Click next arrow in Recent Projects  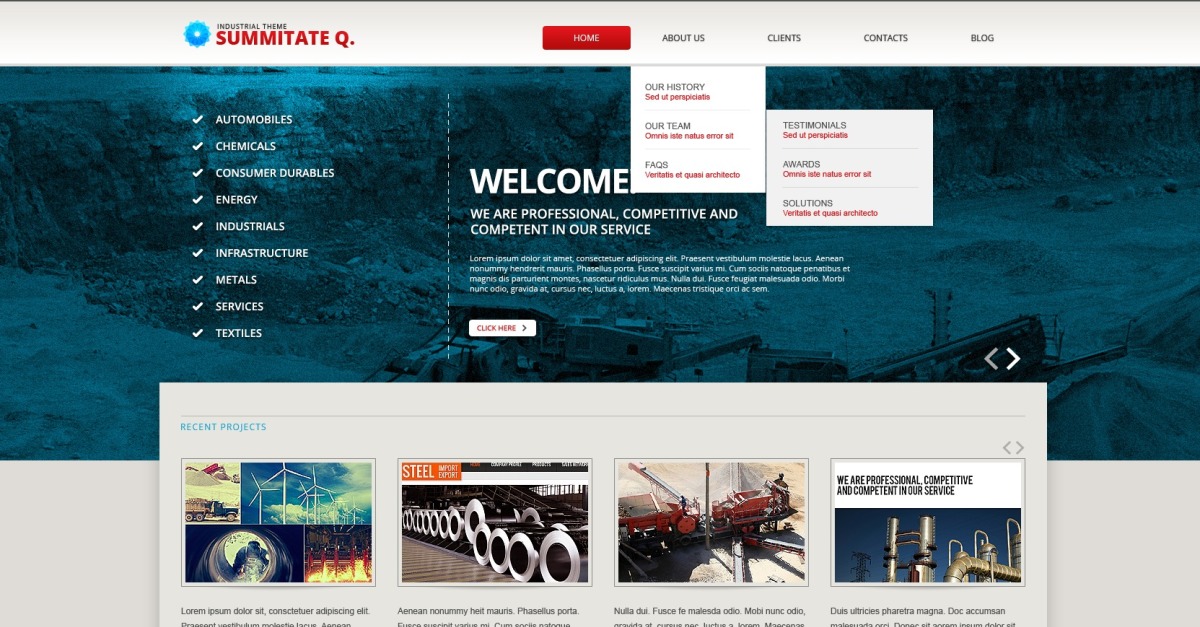pyautogui.click(x=1020, y=448)
